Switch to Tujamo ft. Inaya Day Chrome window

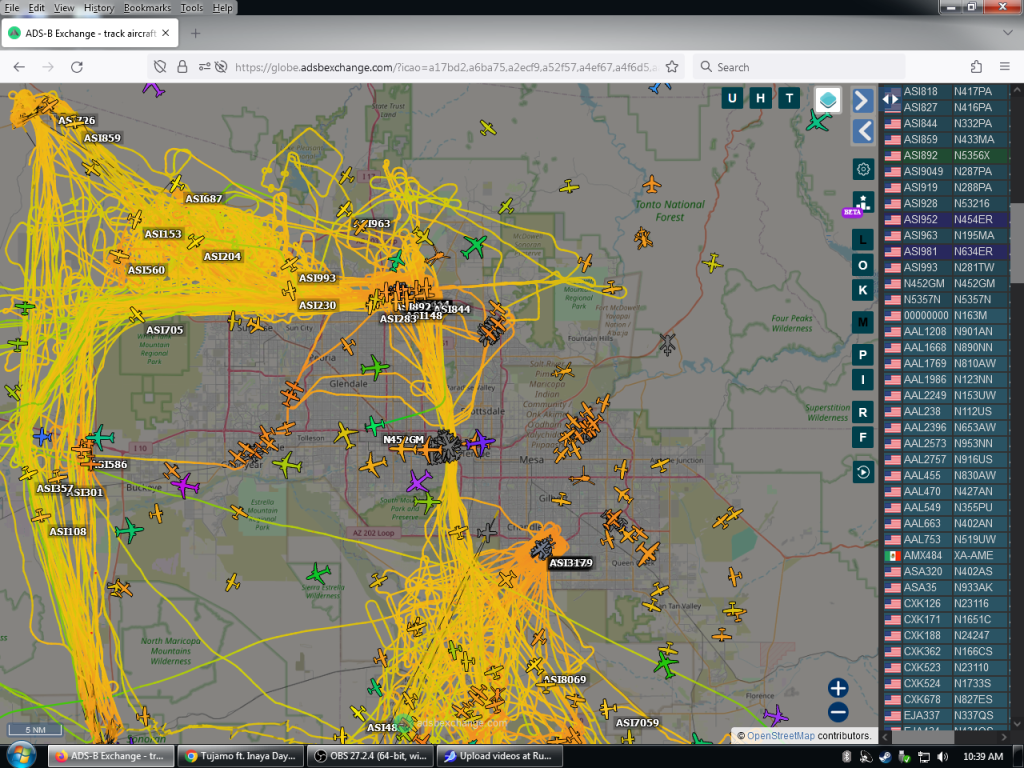coord(240,756)
